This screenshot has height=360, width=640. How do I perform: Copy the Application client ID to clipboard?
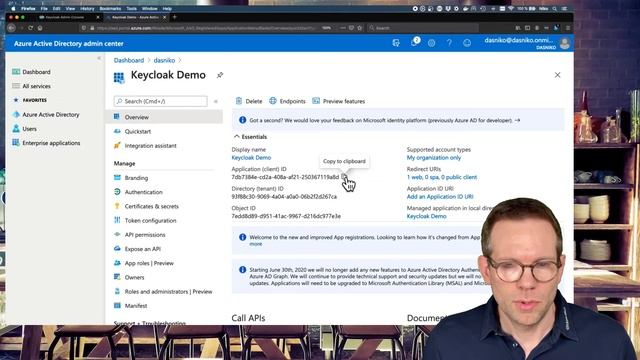tap(344, 176)
